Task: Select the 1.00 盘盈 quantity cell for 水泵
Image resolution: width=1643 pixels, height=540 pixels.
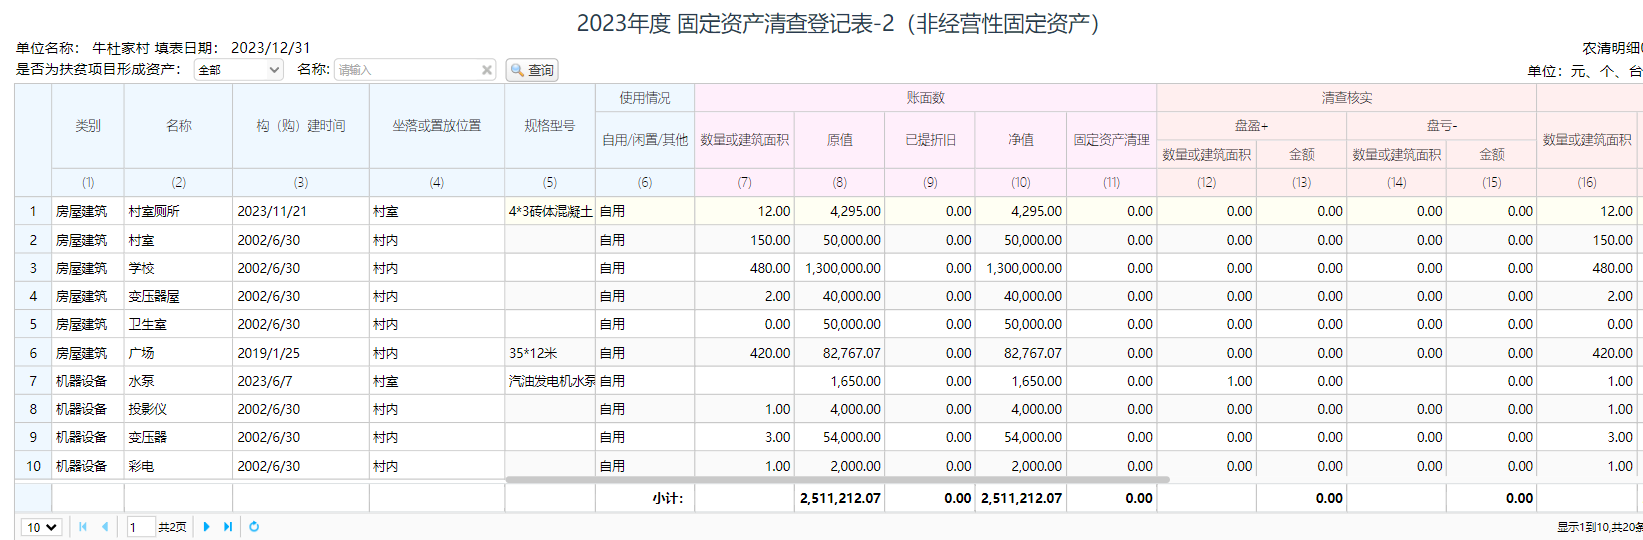Action: click(x=1207, y=381)
